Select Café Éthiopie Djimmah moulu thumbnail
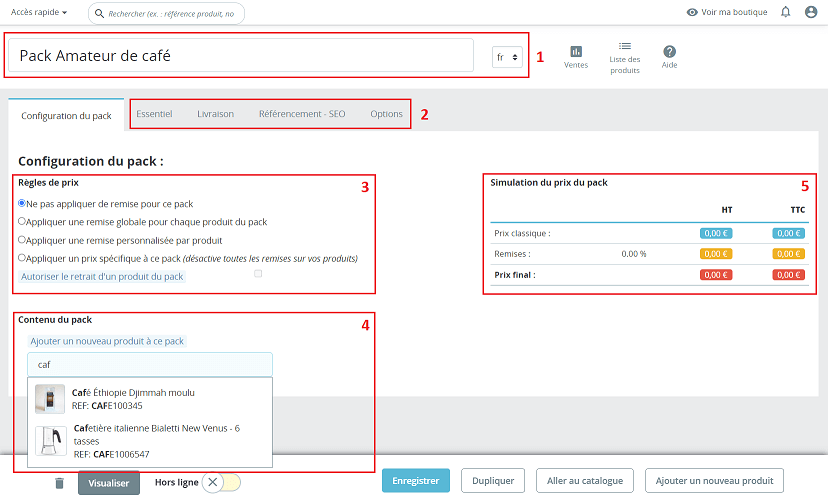Screen dimensions: 828x498 (50, 399)
